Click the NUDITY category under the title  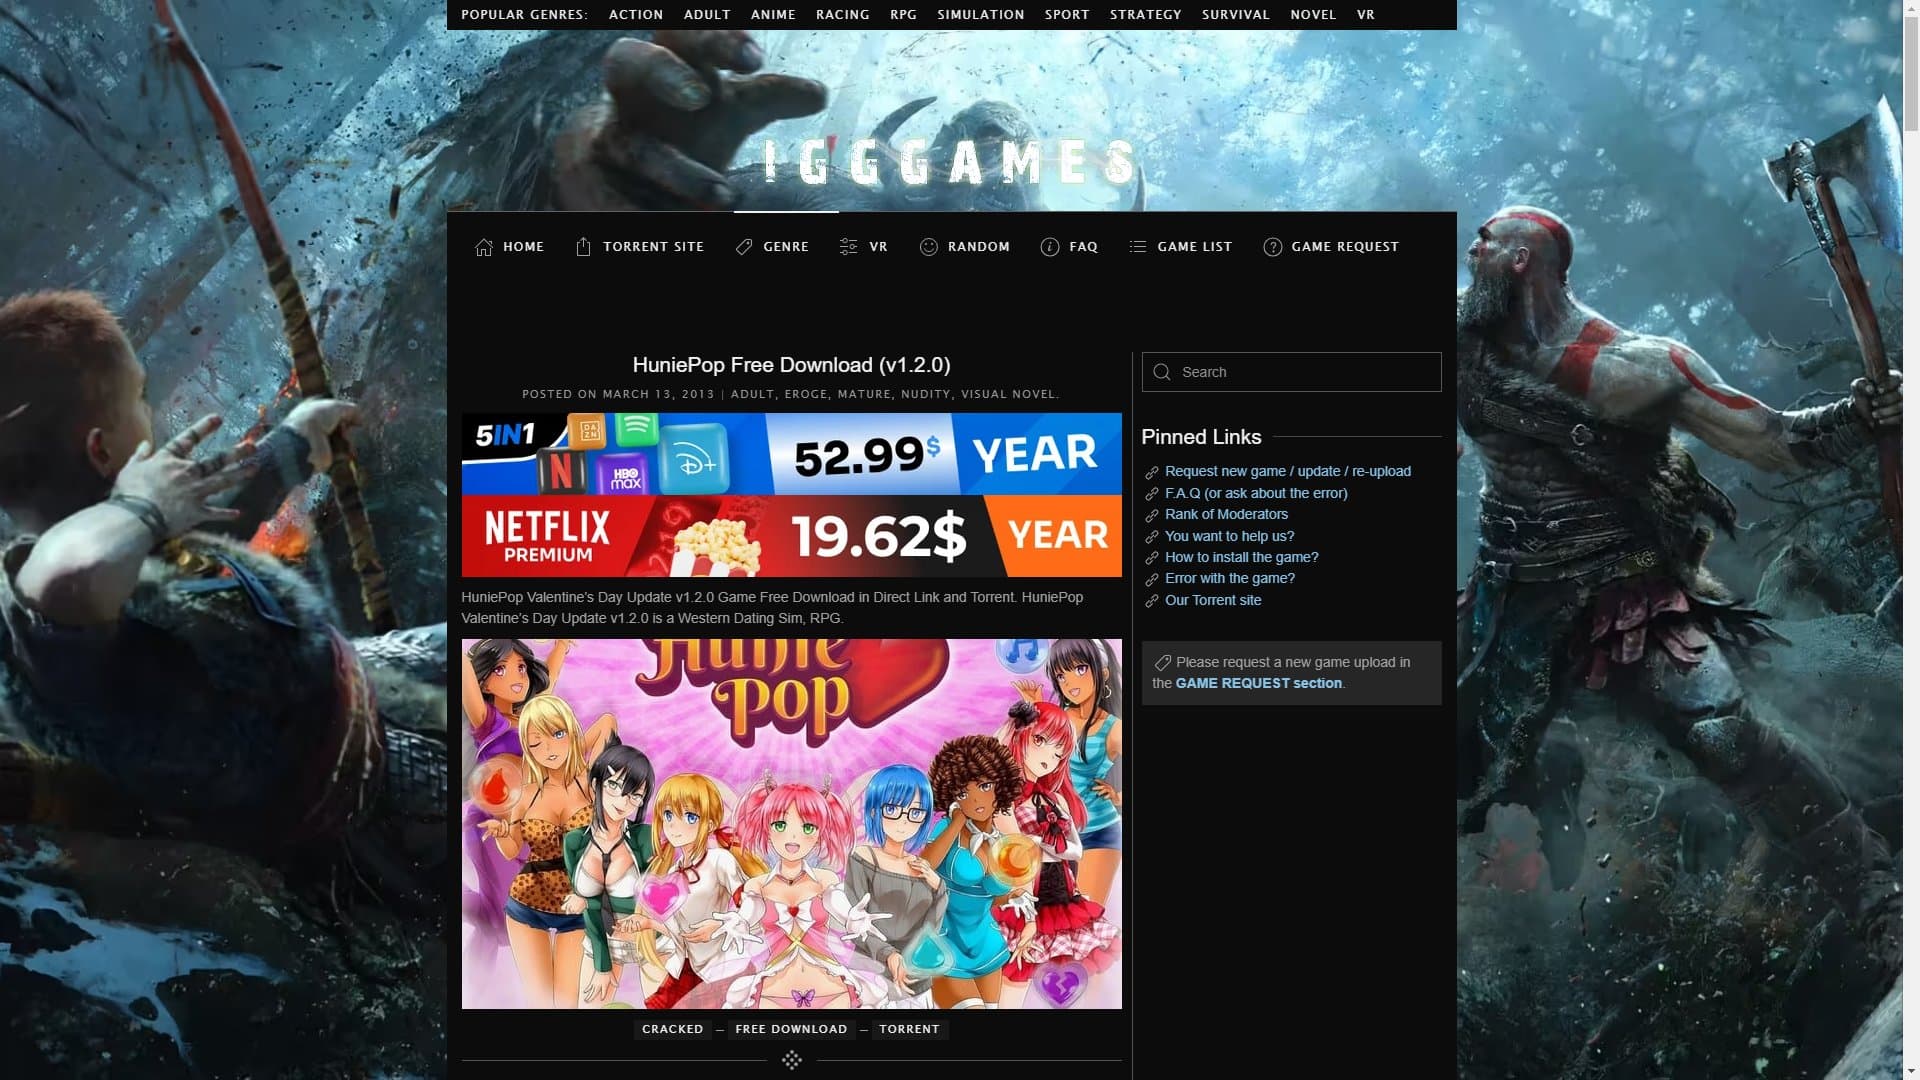926,394
